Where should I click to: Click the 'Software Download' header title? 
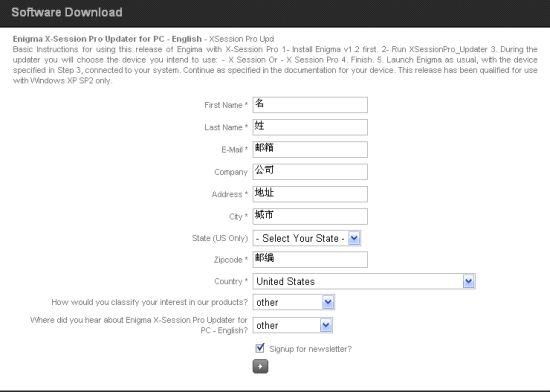coord(67,12)
